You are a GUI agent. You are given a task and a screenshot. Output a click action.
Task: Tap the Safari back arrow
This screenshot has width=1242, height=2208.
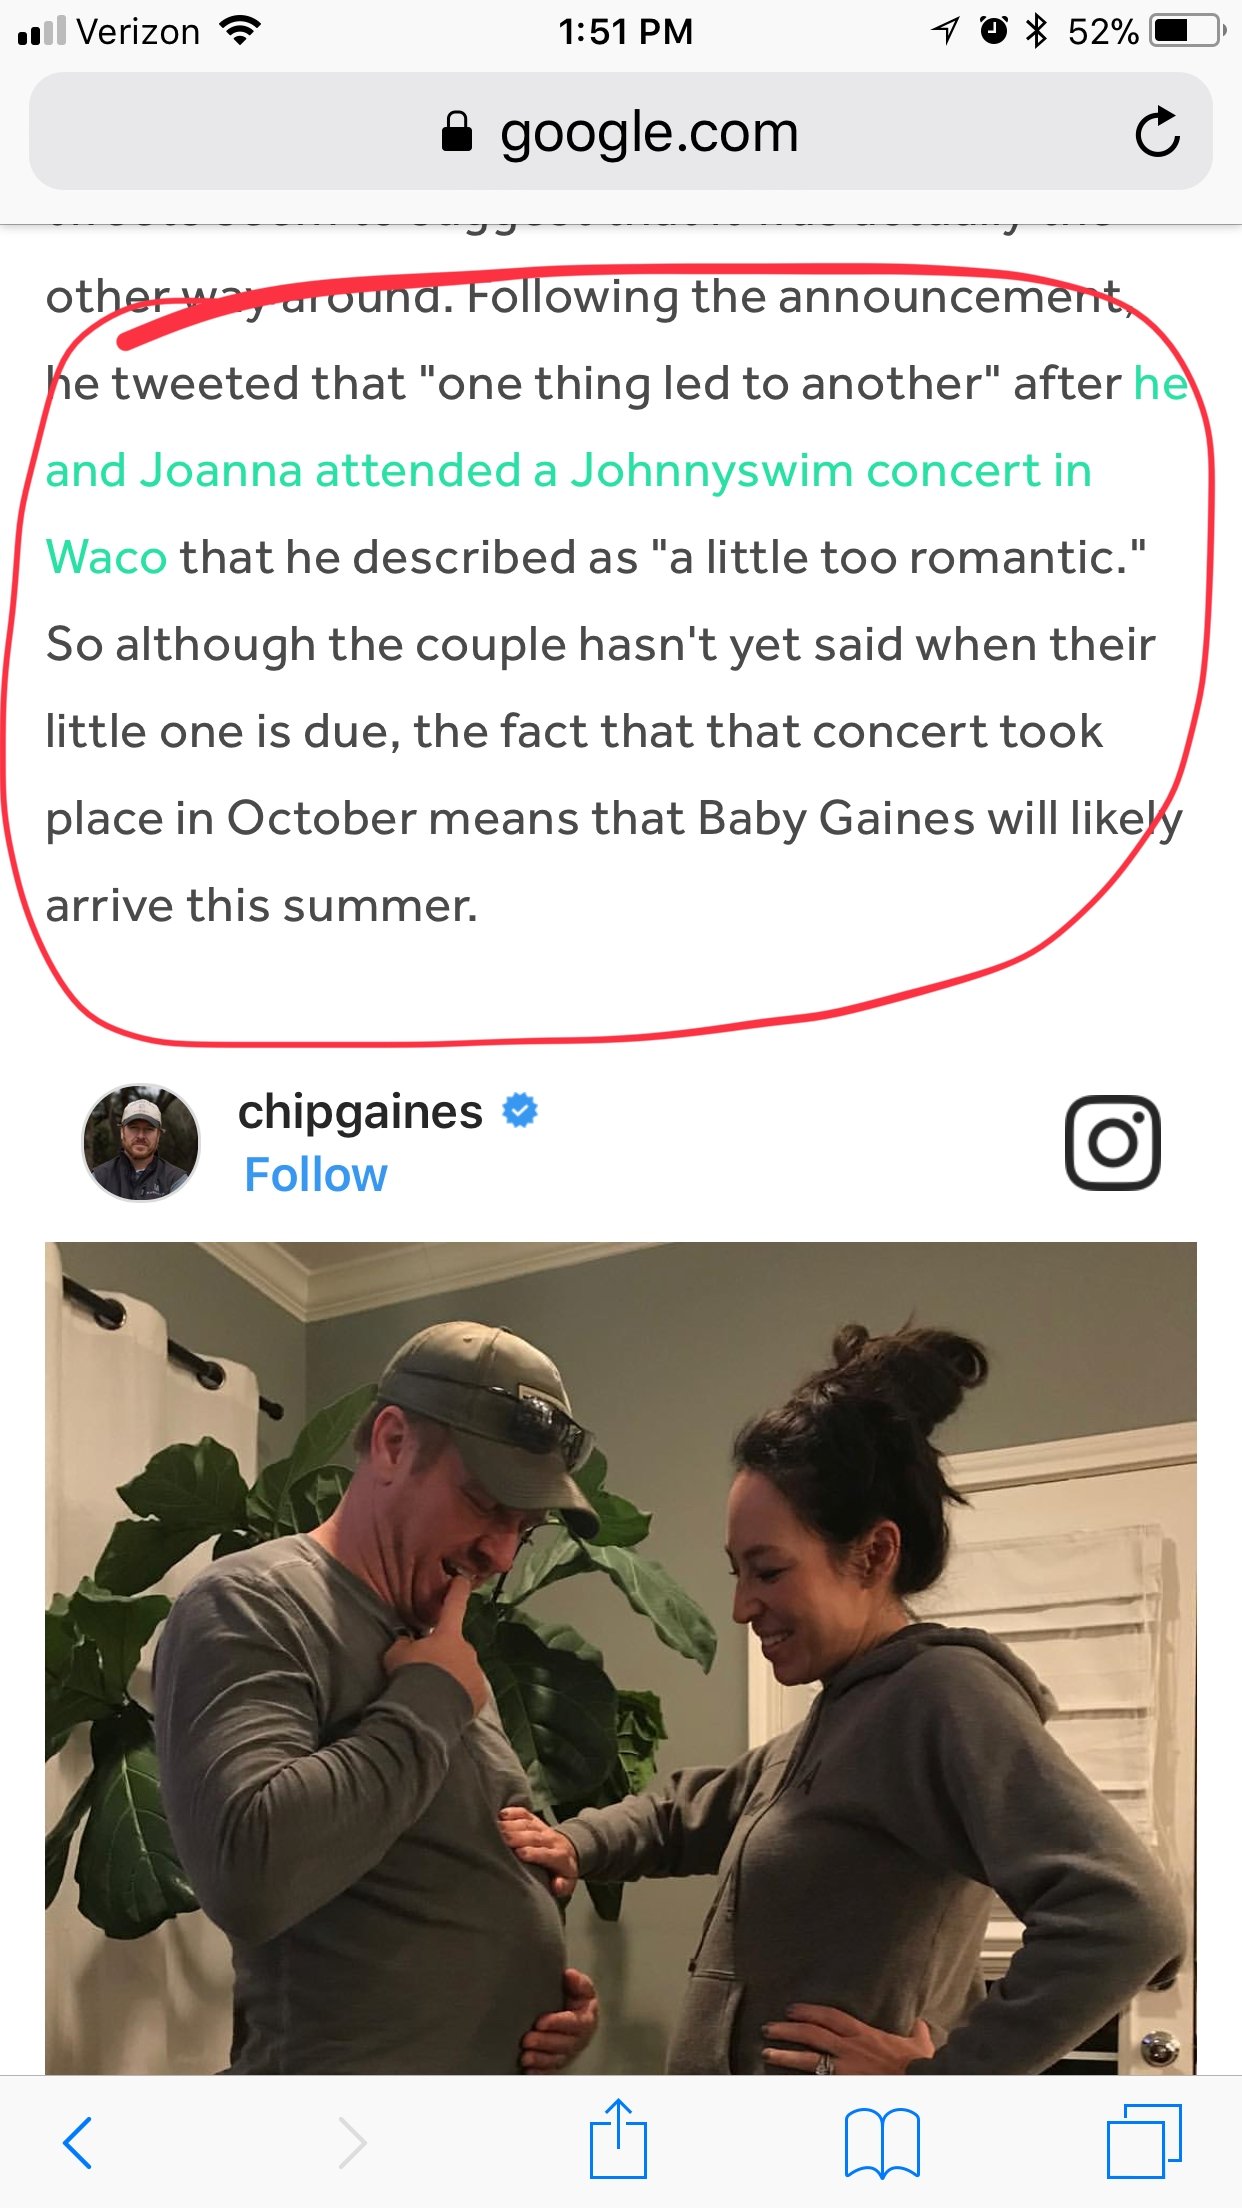click(x=78, y=2142)
